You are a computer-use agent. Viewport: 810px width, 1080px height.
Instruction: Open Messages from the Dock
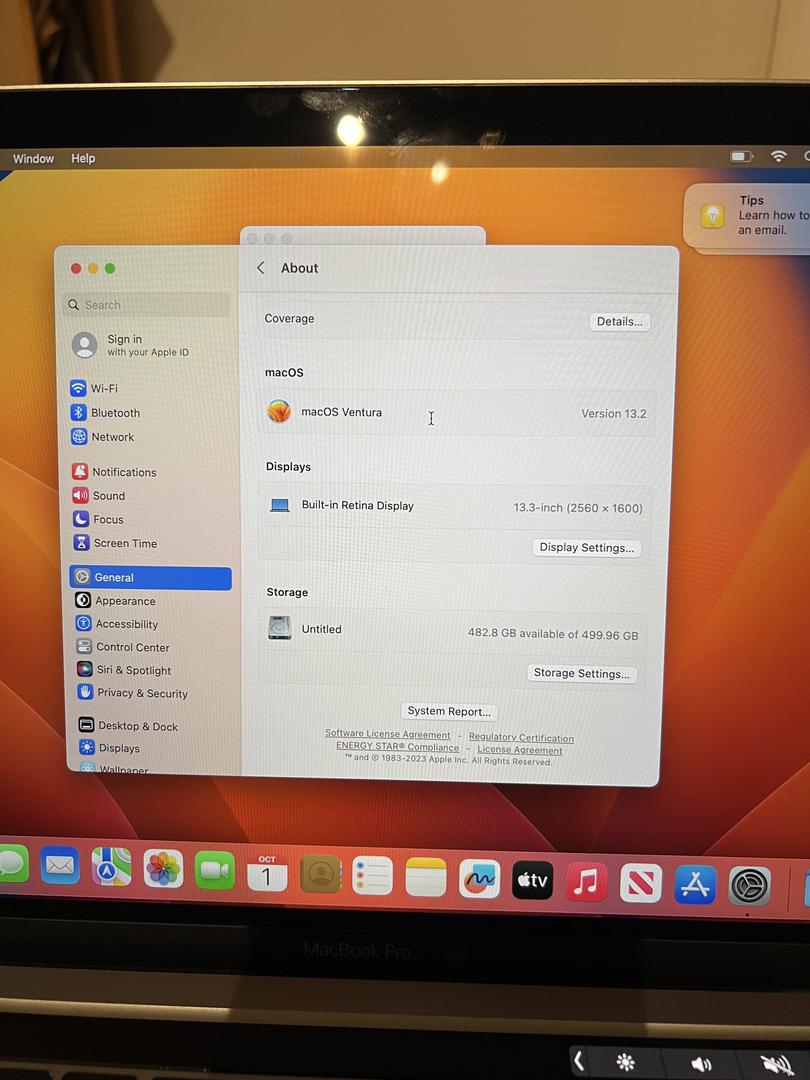[x=10, y=864]
